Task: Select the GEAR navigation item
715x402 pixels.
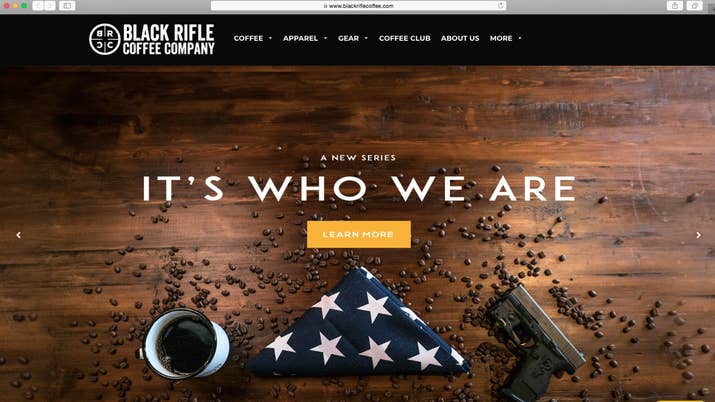Action: 348,38
